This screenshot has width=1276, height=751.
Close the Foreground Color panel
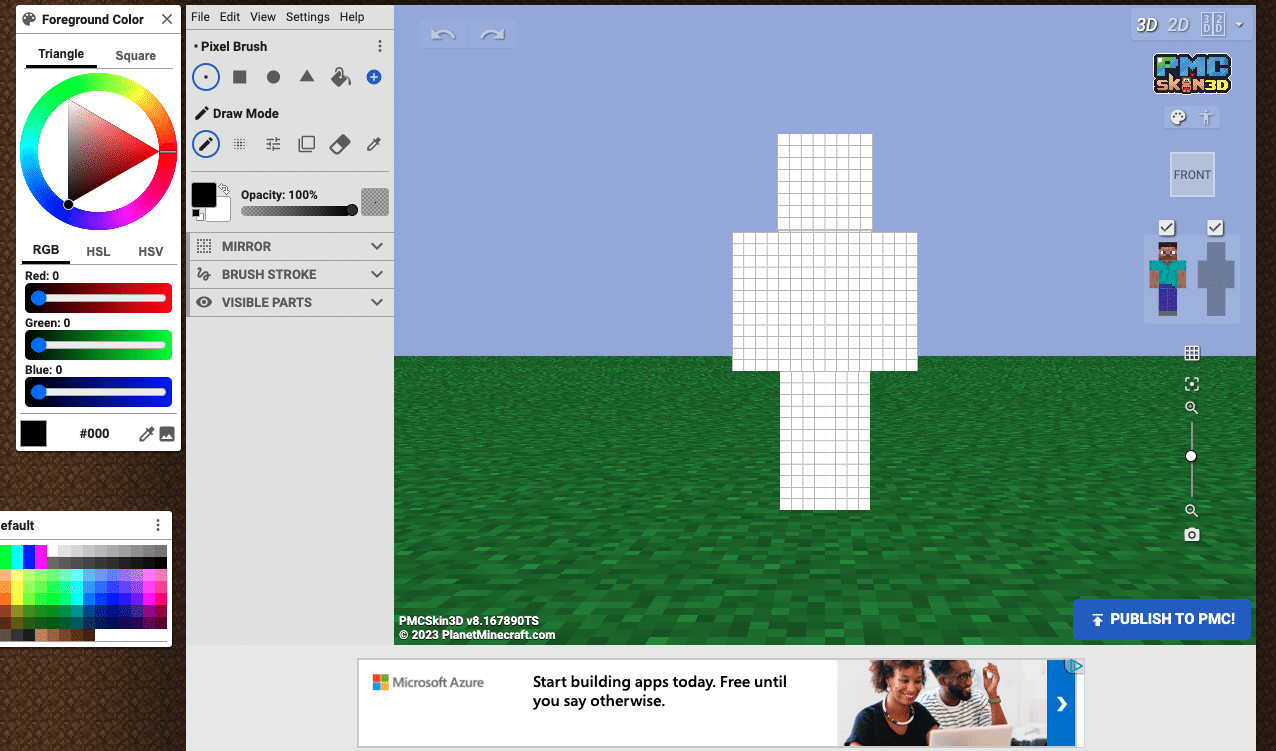167,19
